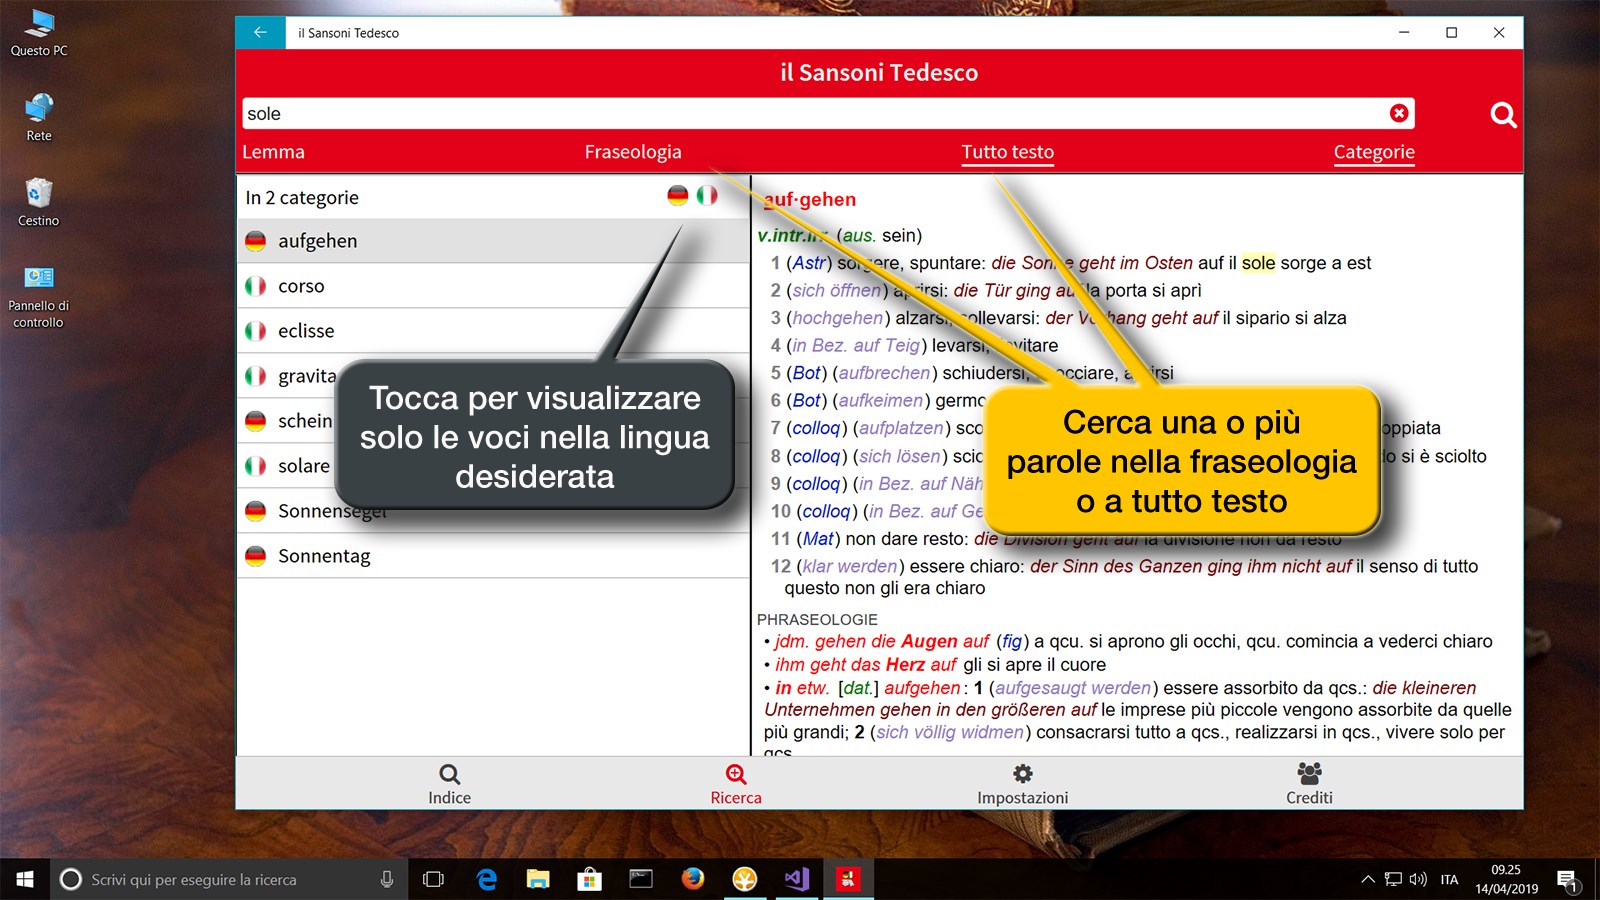Open the aufgehen entry in the results
The image size is (1600, 900).
(x=493, y=241)
